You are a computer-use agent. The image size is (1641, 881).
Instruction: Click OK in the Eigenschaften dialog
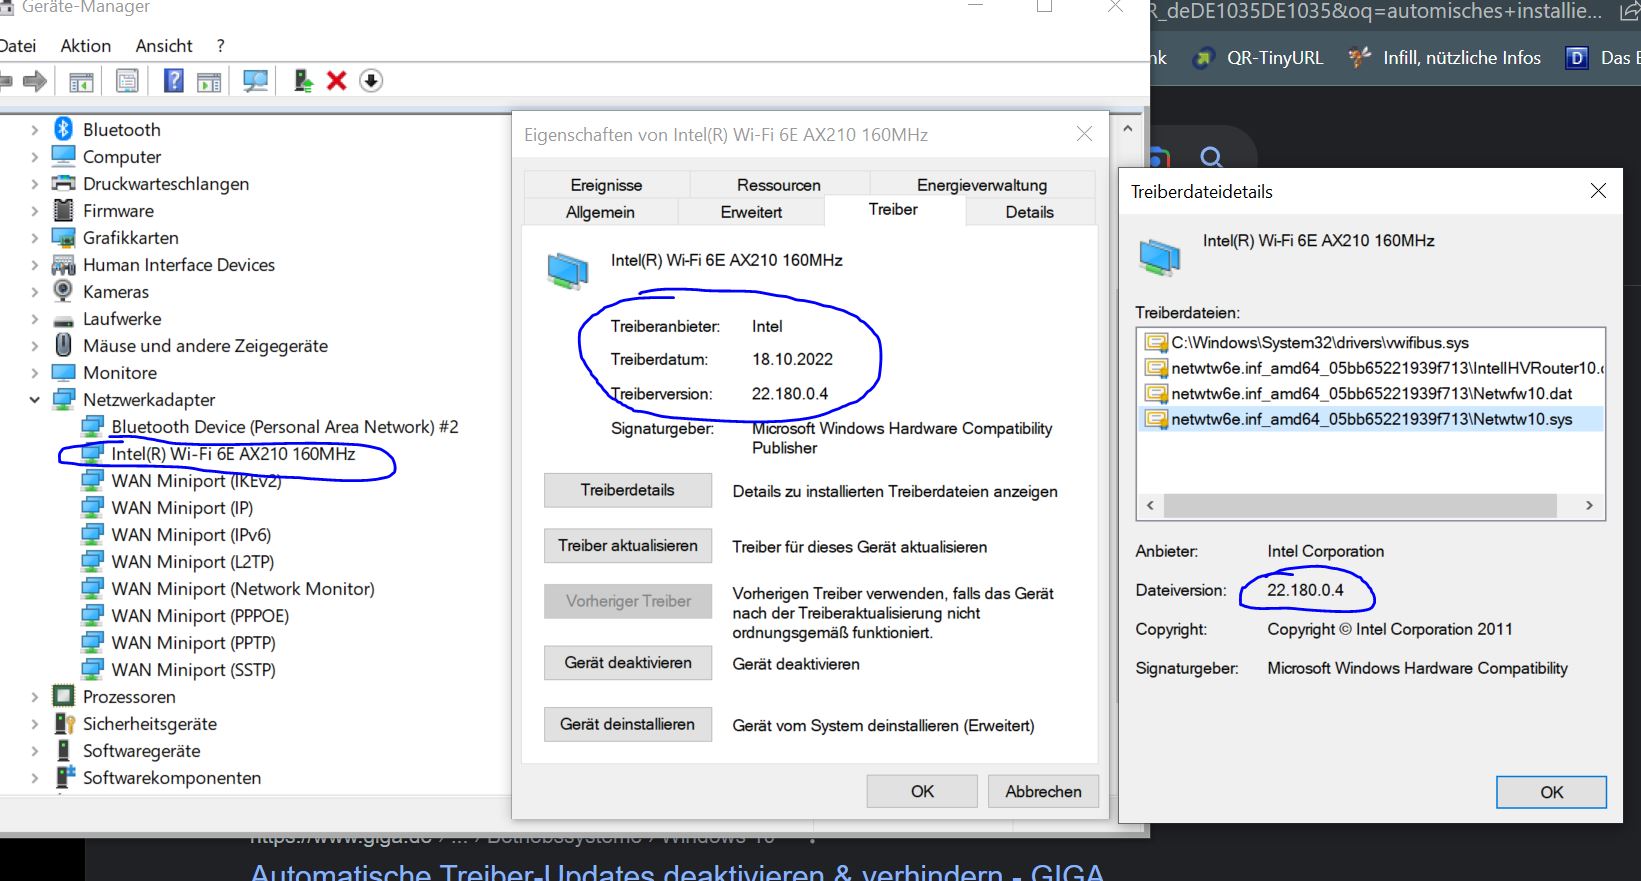[x=922, y=791]
